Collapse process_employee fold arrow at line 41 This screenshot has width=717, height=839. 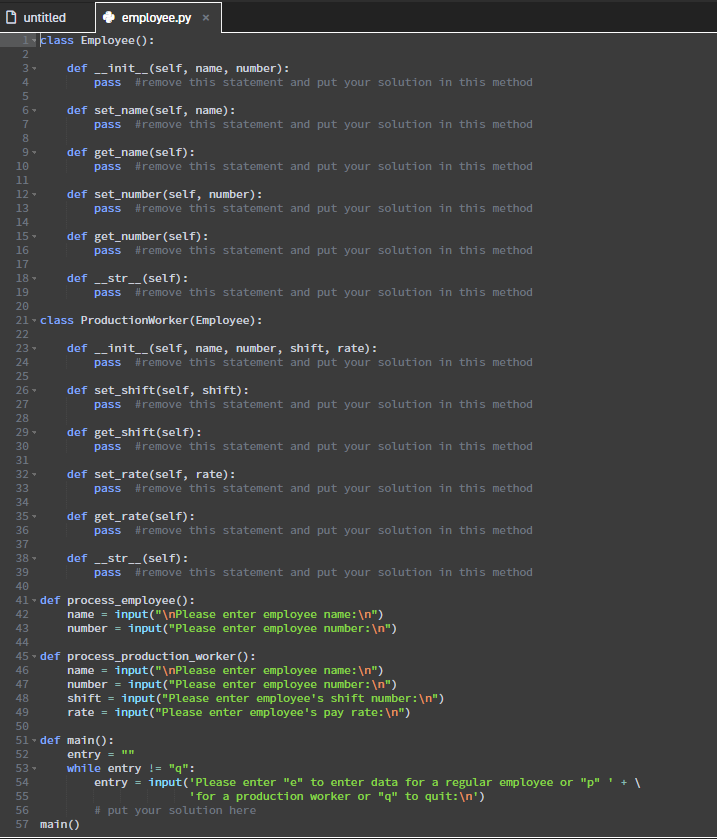coord(34,600)
